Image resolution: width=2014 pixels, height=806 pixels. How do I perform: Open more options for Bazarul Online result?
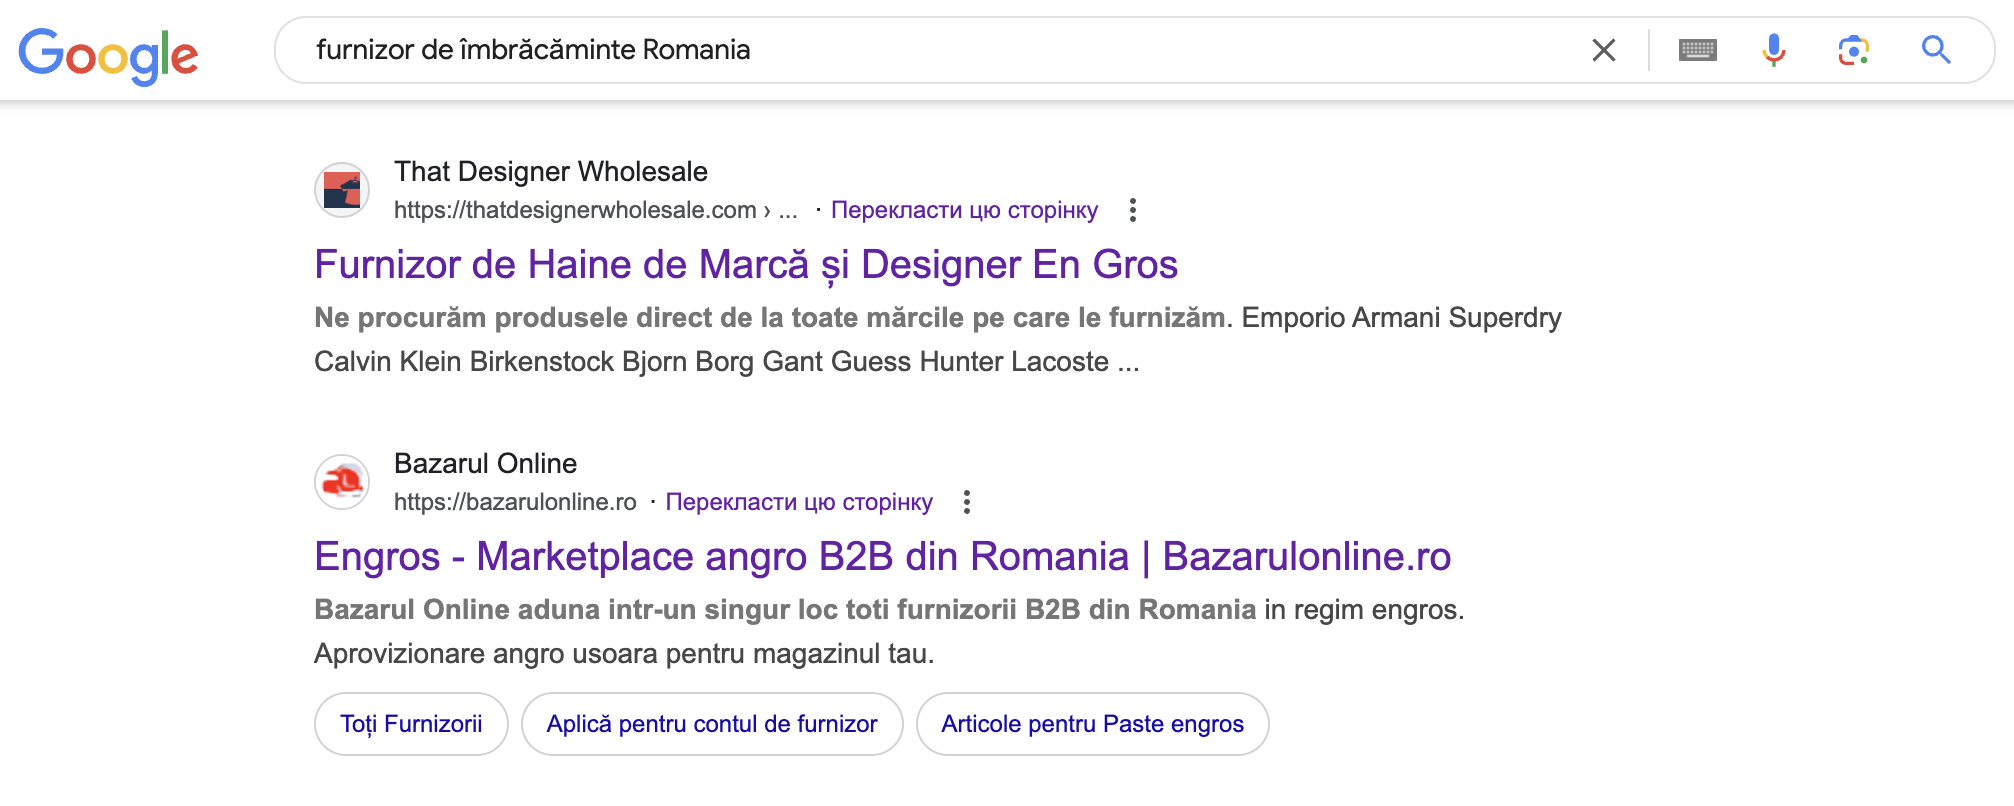(x=966, y=502)
